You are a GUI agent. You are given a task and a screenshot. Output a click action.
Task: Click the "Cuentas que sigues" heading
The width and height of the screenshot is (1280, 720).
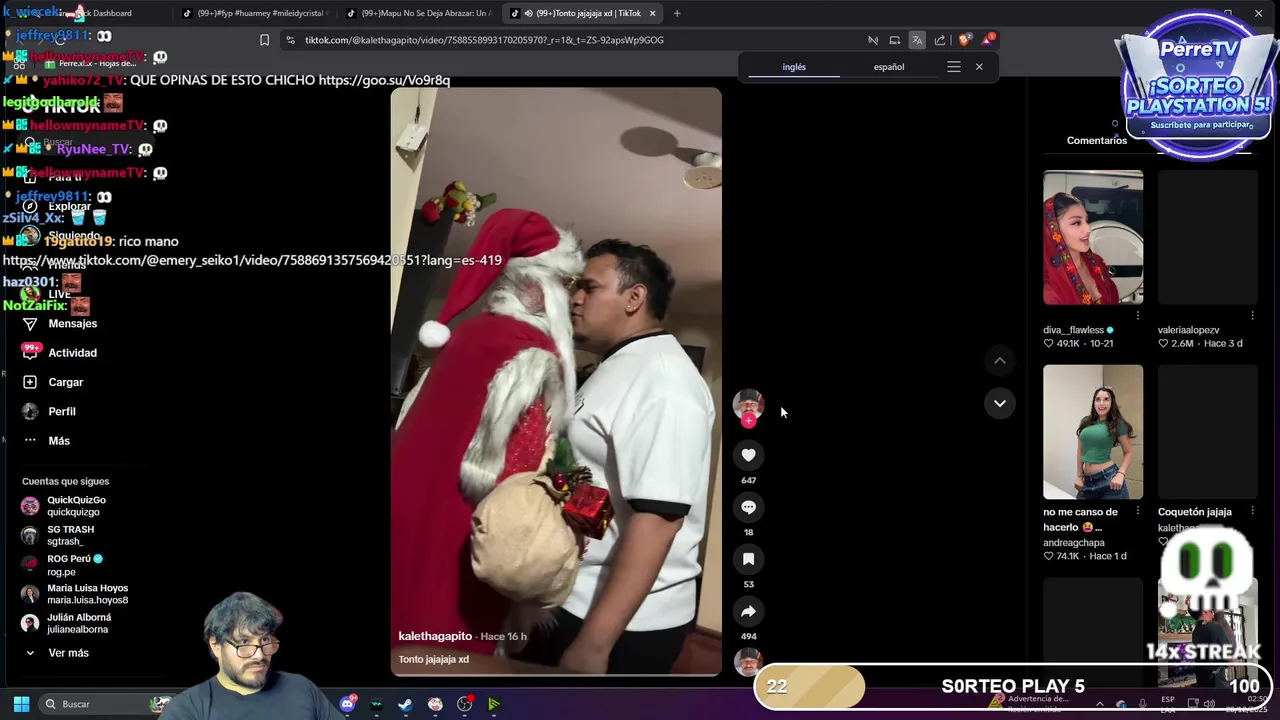coord(65,481)
